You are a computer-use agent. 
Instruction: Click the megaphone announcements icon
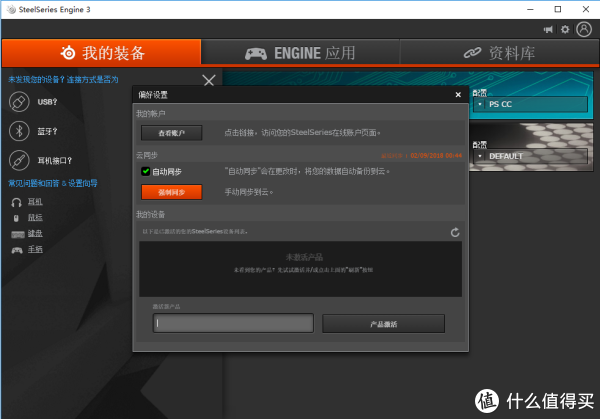click(549, 29)
